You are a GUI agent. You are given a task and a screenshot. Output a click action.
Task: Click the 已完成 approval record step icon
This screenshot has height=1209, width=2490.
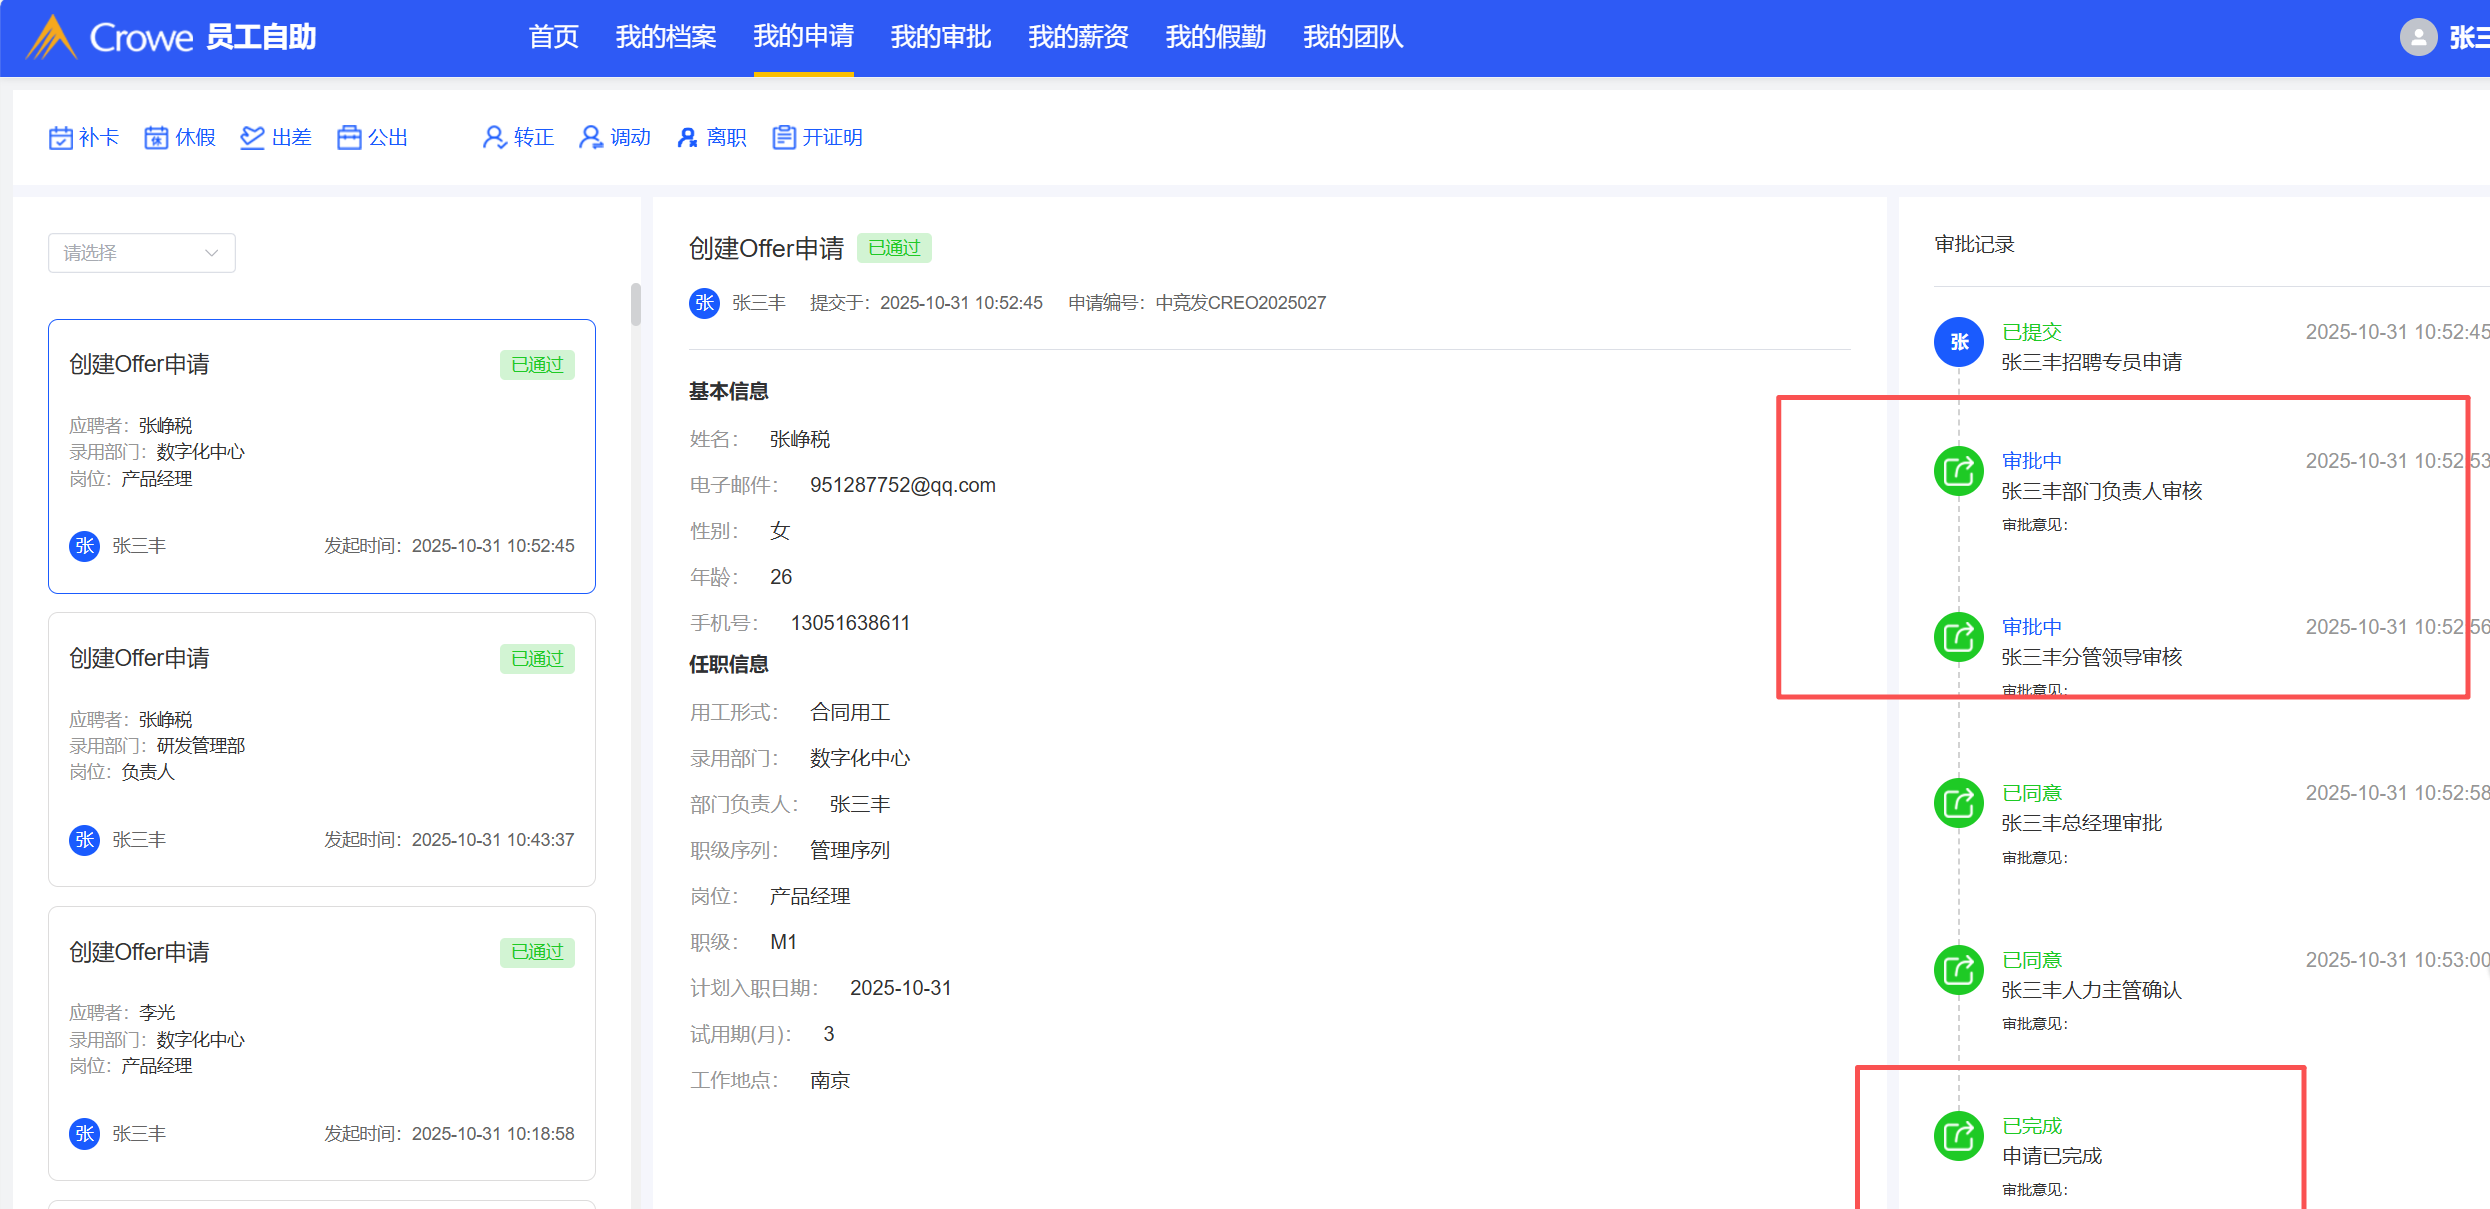(1958, 1137)
